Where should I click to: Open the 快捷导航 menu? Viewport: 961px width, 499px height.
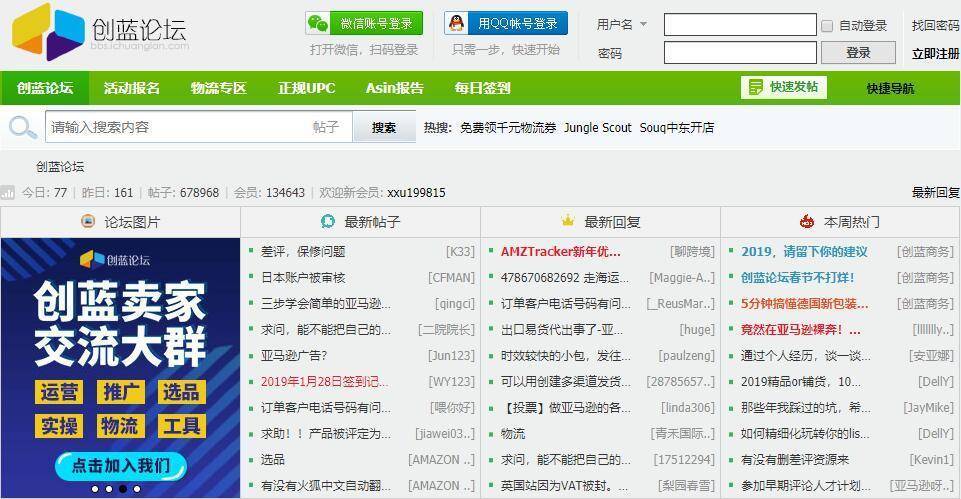(x=890, y=88)
